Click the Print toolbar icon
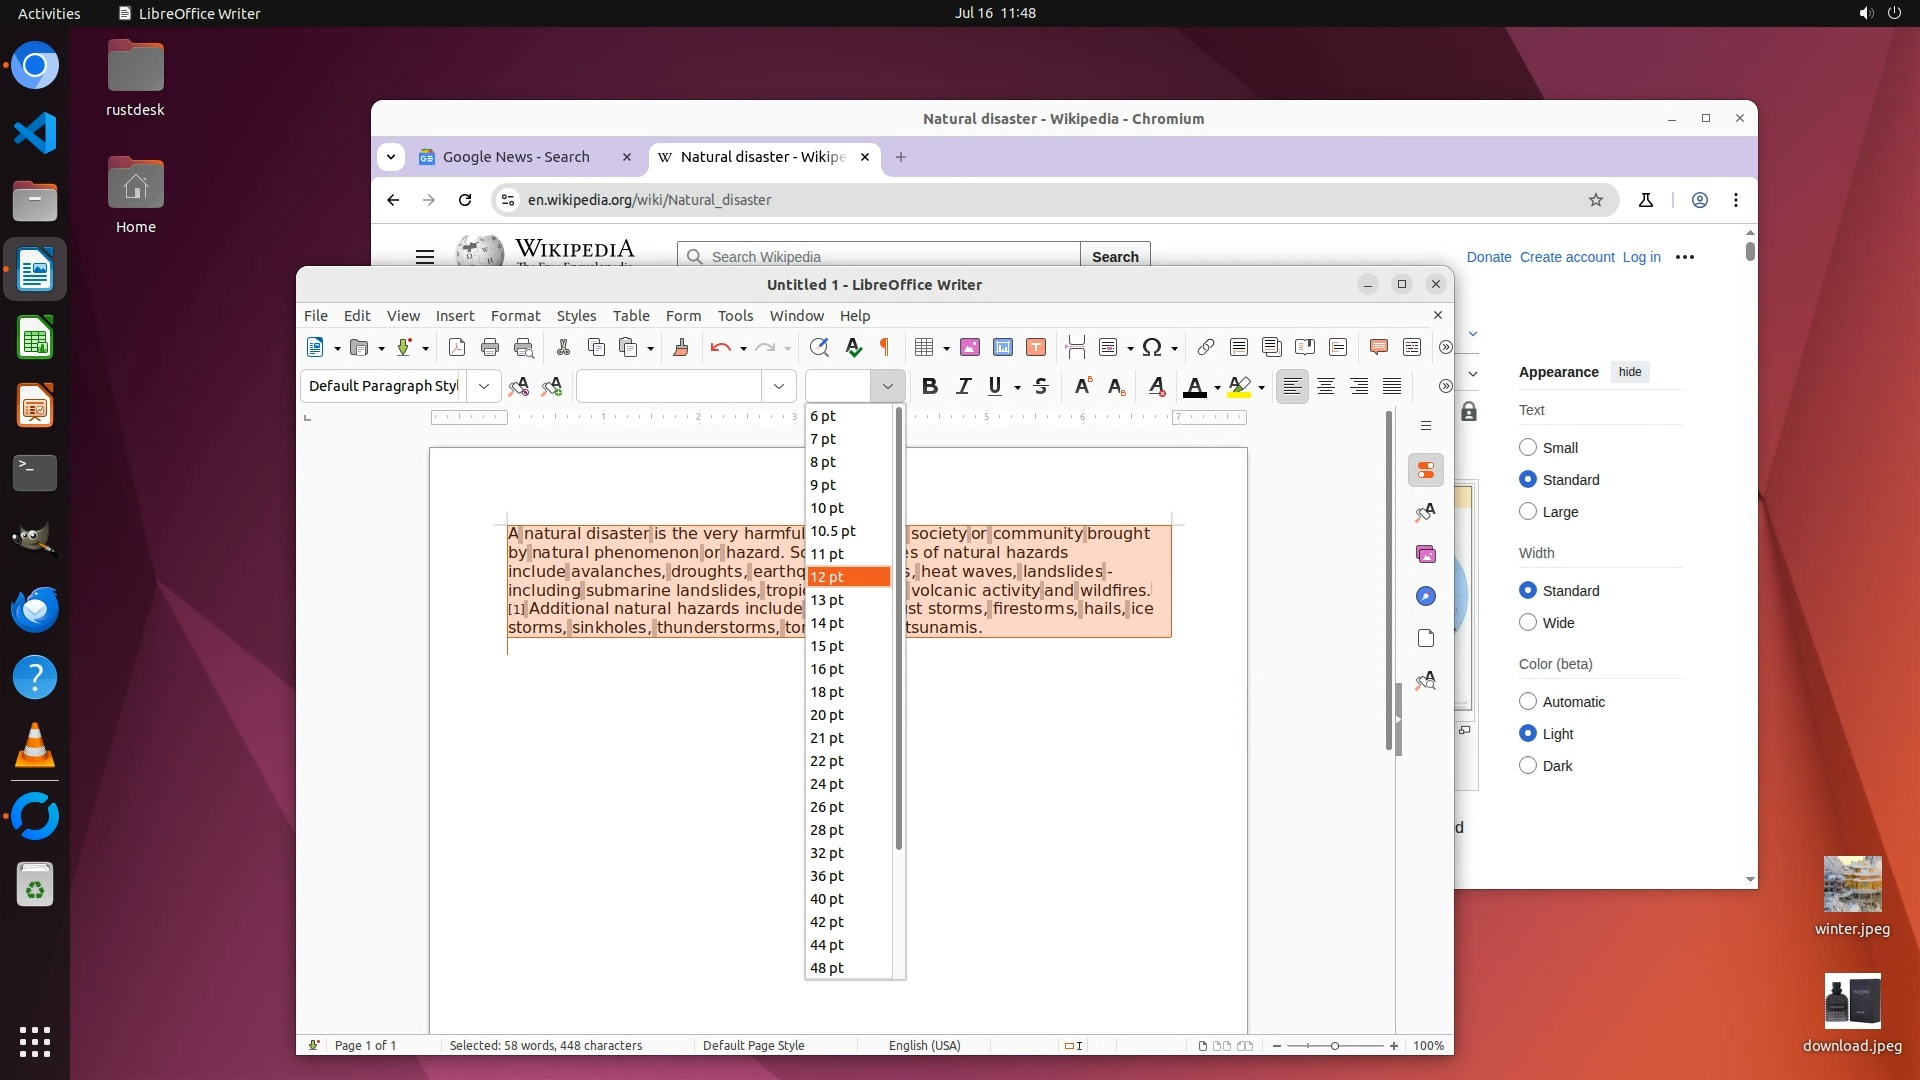The height and width of the screenshot is (1080, 1920). tap(490, 347)
